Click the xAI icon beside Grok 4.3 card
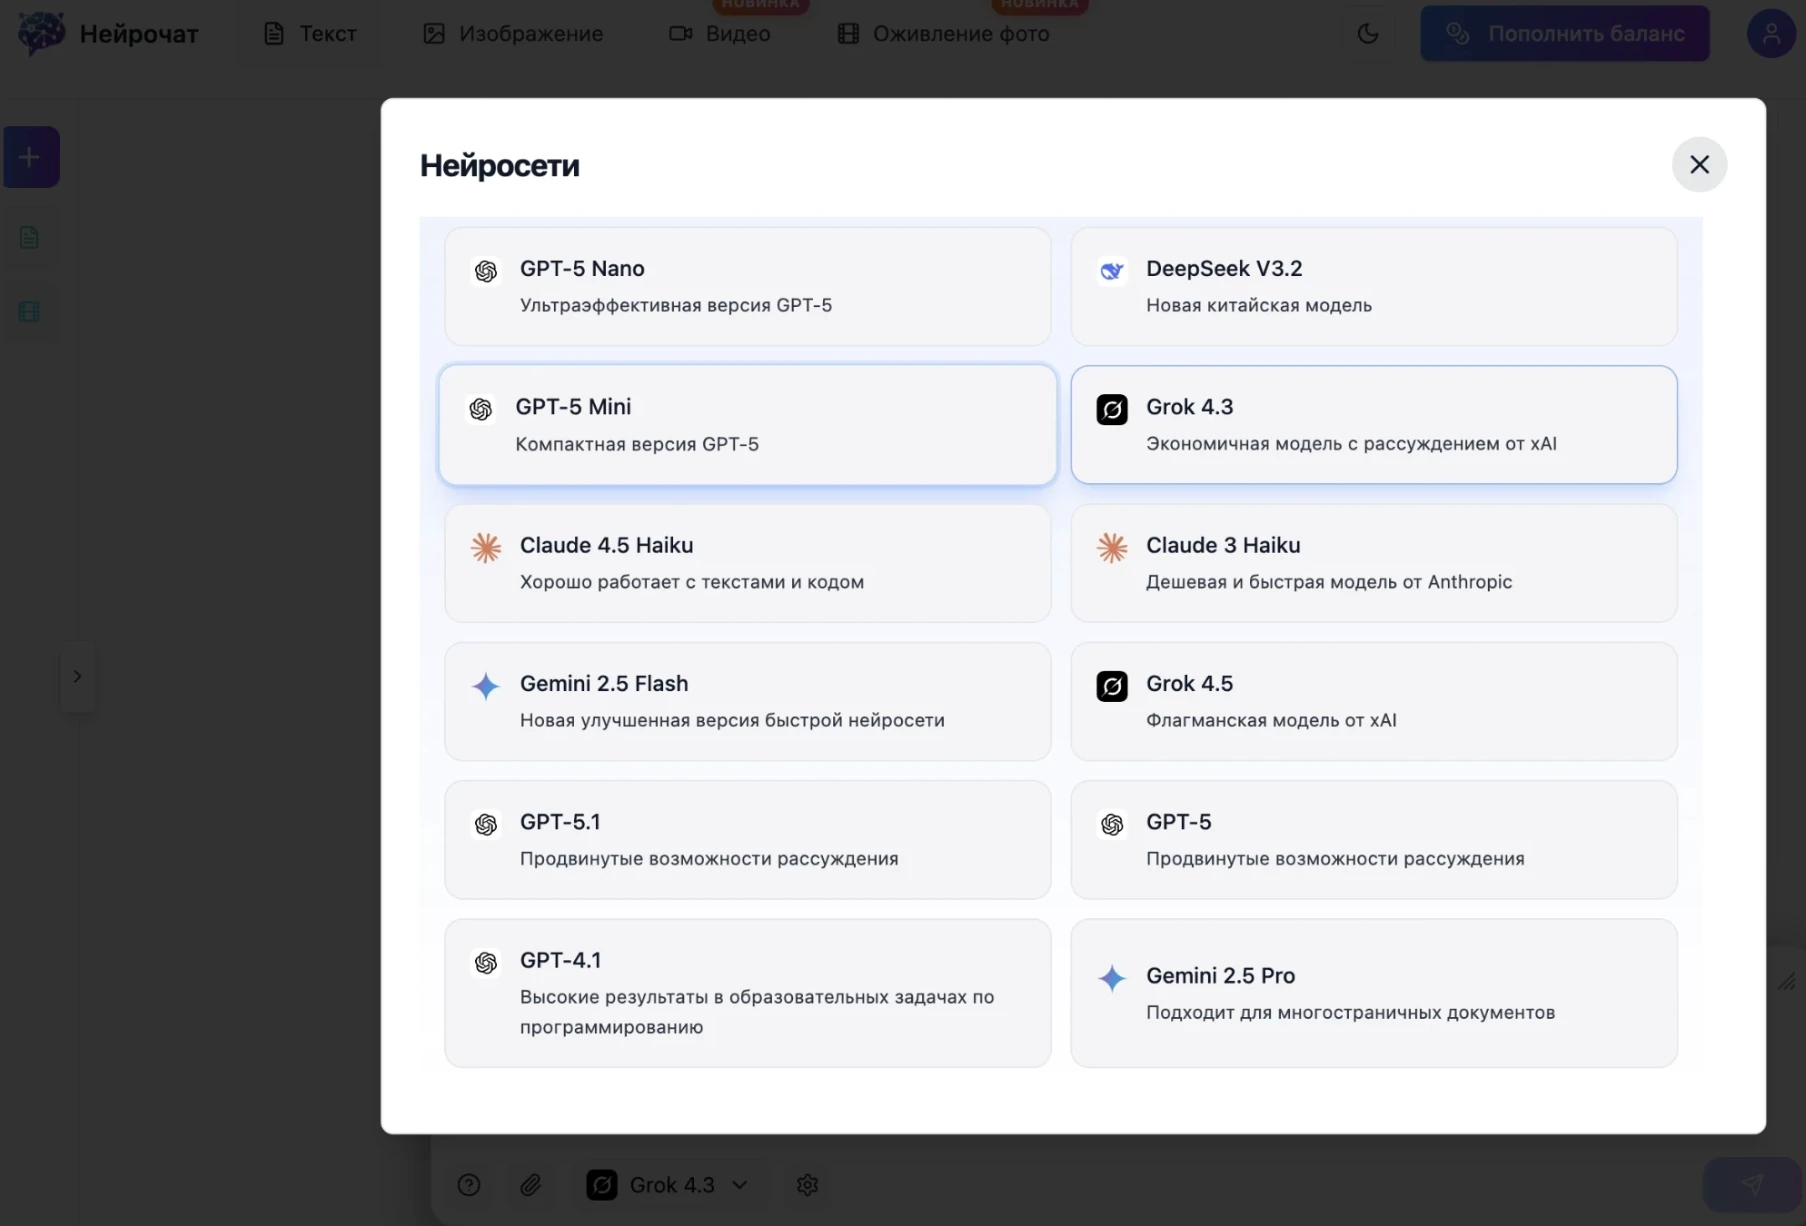Screen dimensions: 1806x1226 point(1112,409)
